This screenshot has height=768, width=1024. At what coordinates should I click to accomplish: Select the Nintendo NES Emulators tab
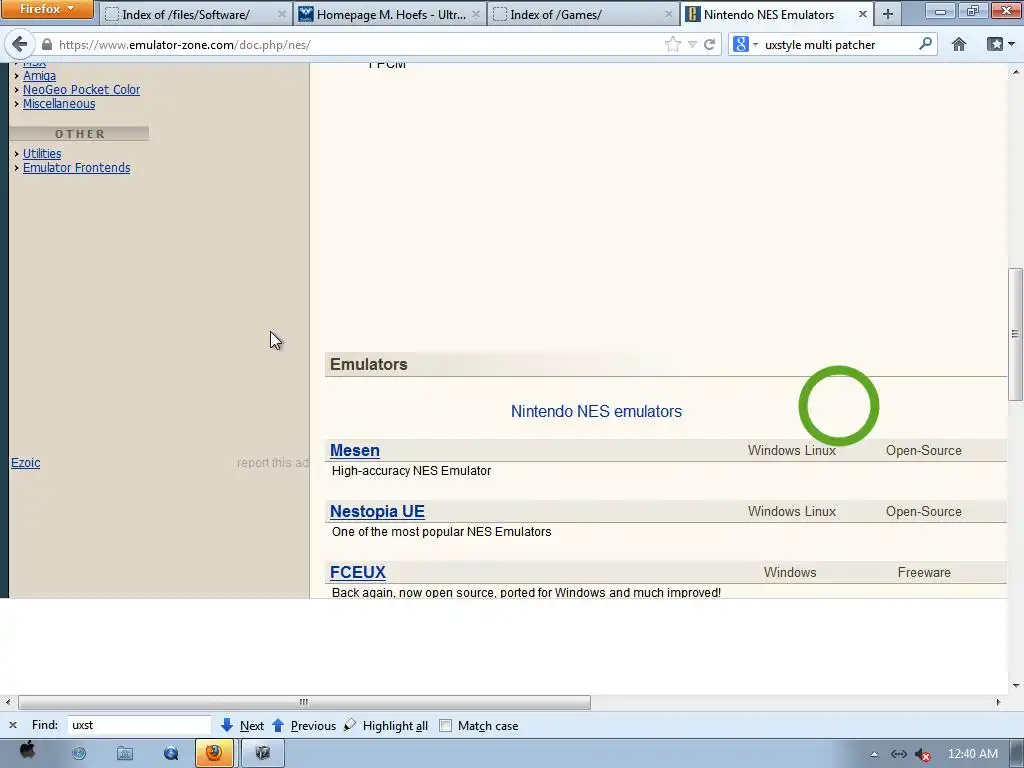tap(769, 14)
